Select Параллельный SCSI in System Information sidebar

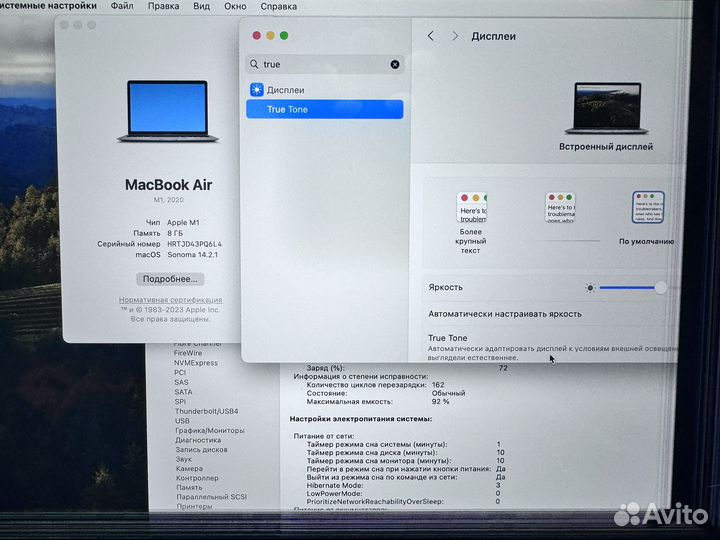211,497
